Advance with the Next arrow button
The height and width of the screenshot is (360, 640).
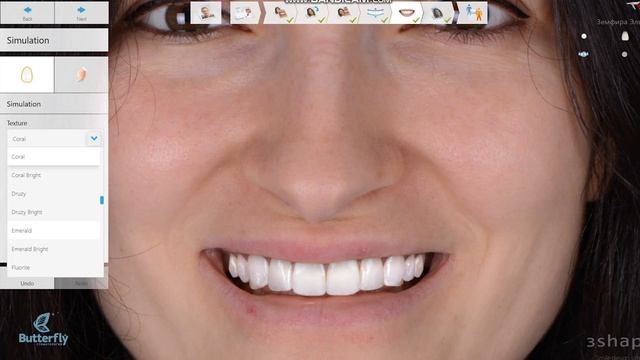[81, 13]
